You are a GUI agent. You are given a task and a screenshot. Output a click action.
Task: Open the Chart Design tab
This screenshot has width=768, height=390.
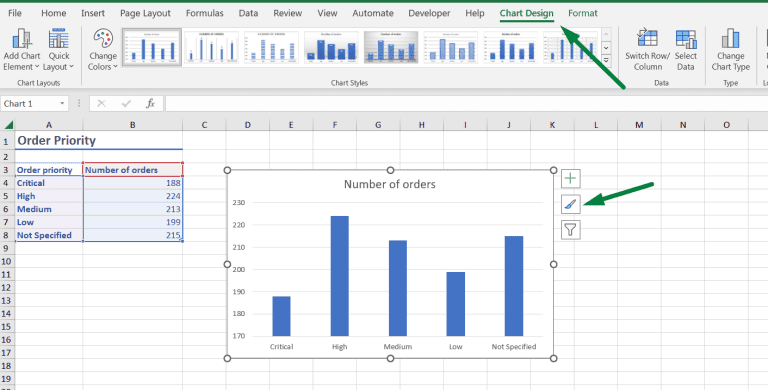click(x=527, y=13)
